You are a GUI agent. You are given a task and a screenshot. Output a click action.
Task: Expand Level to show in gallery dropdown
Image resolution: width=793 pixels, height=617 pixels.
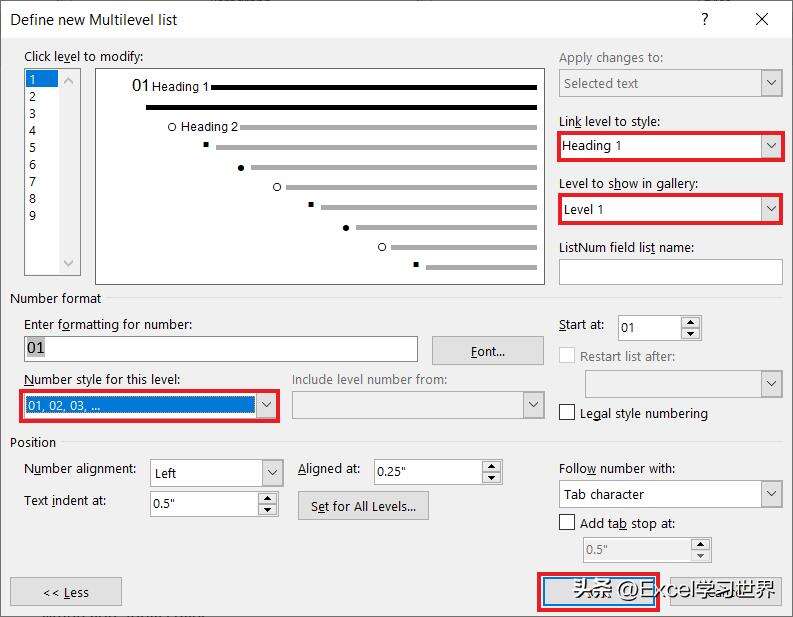pos(771,208)
